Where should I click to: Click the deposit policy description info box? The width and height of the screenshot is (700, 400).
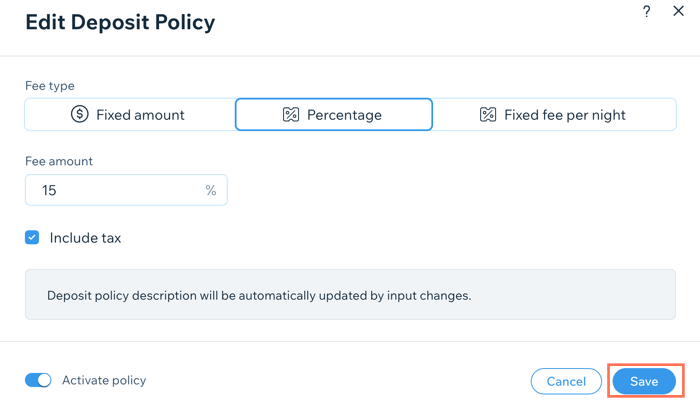point(350,295)
